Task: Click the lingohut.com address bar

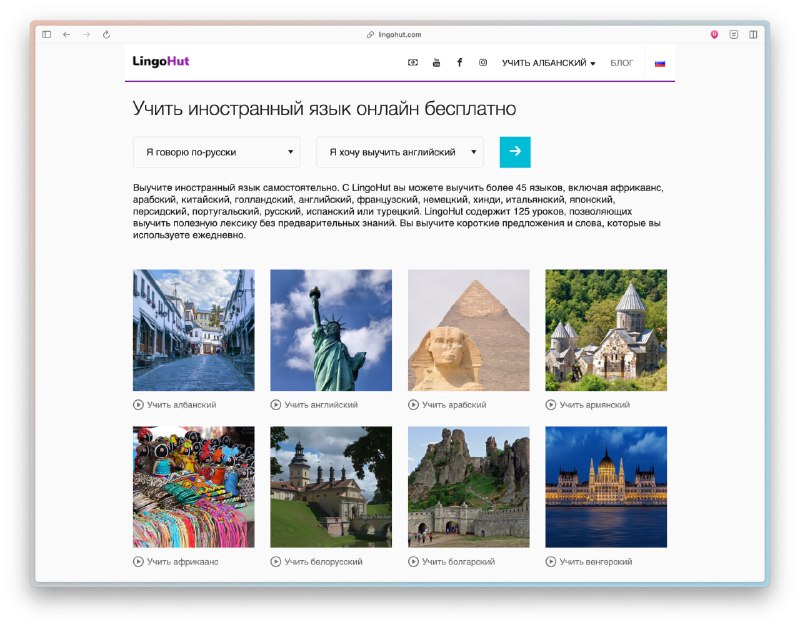Action: [400, 34]
